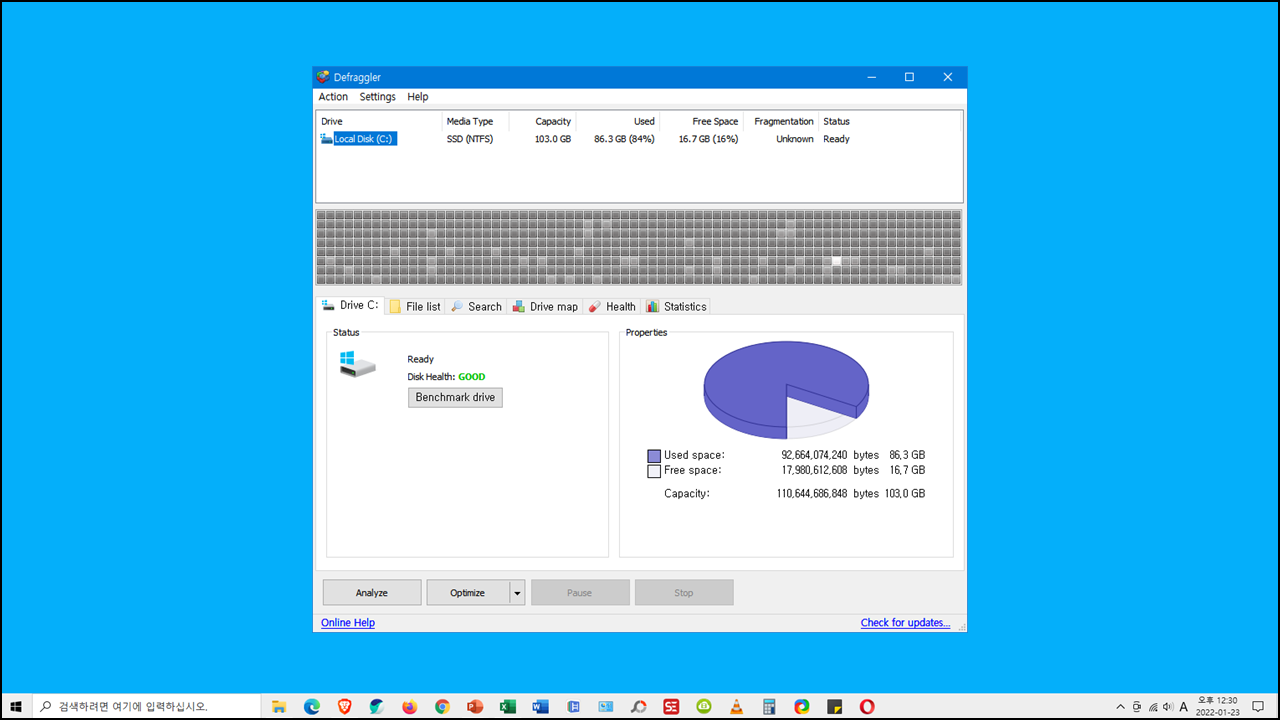Switch to the Search tab

point(476,307)
